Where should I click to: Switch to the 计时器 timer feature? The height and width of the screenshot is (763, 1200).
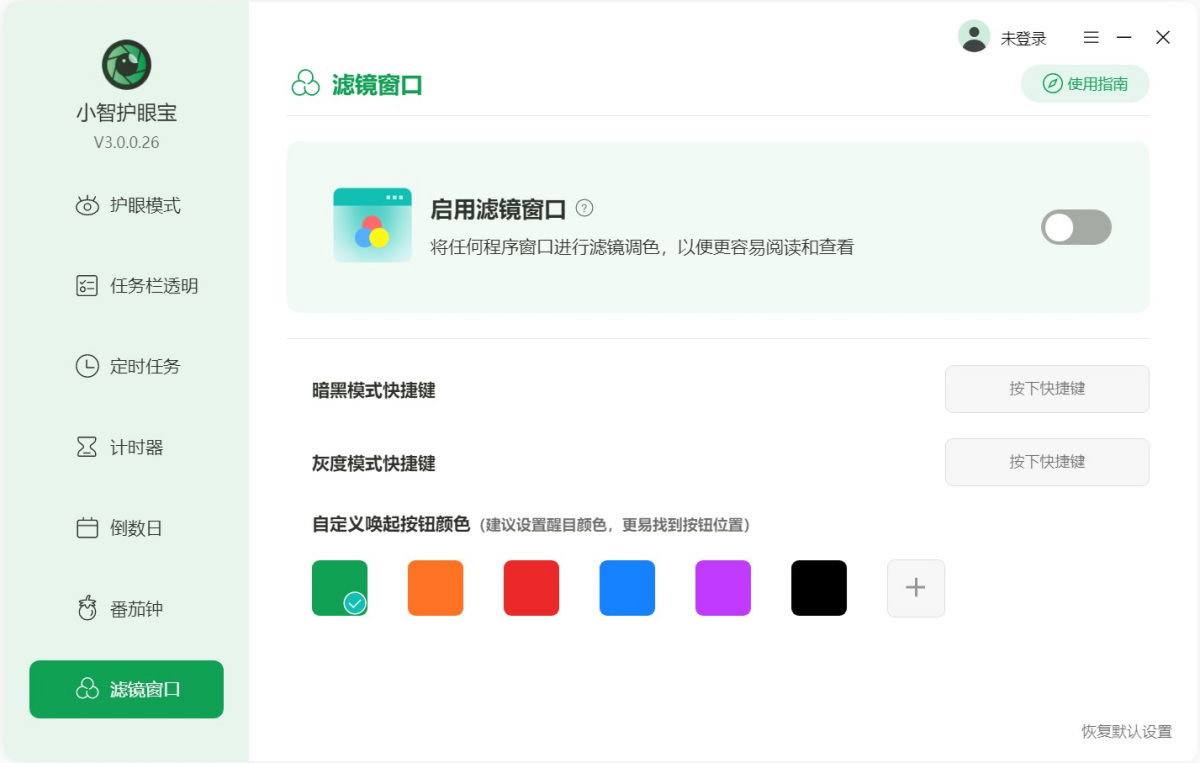click(x=125, y=447)
